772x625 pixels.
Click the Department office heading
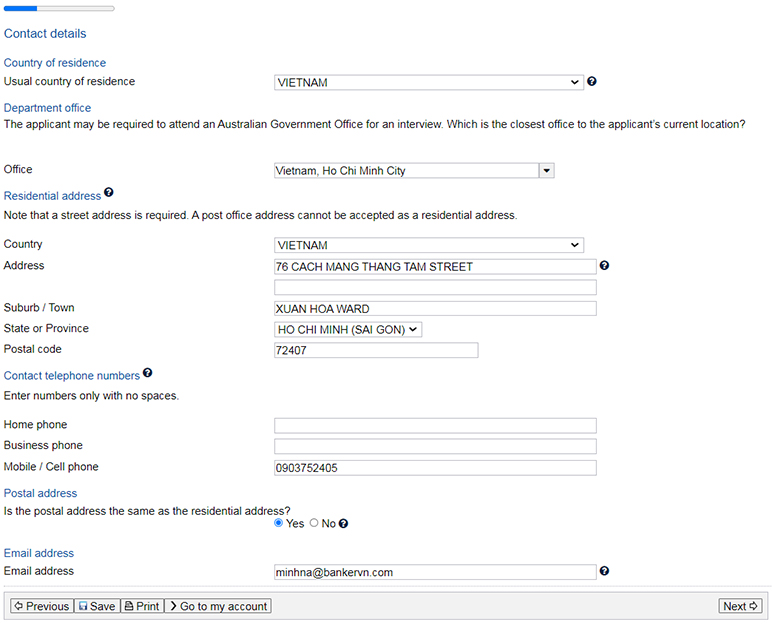[x=47, y=107]
